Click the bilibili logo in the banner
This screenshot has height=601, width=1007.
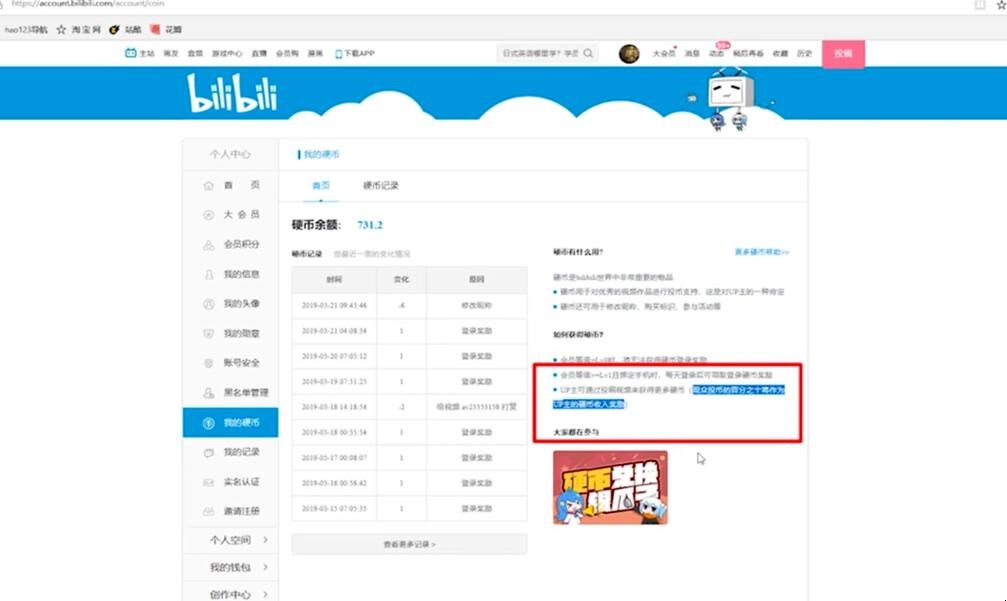coord(232,93)
